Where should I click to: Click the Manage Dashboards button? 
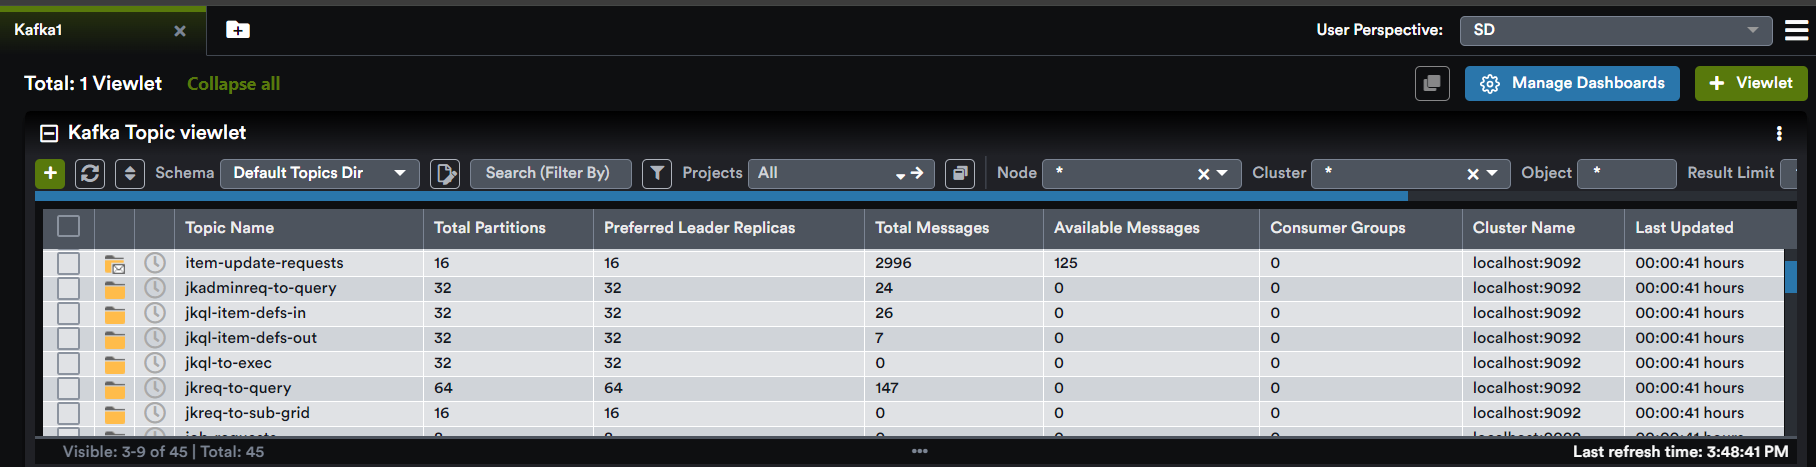point(1572,83)
